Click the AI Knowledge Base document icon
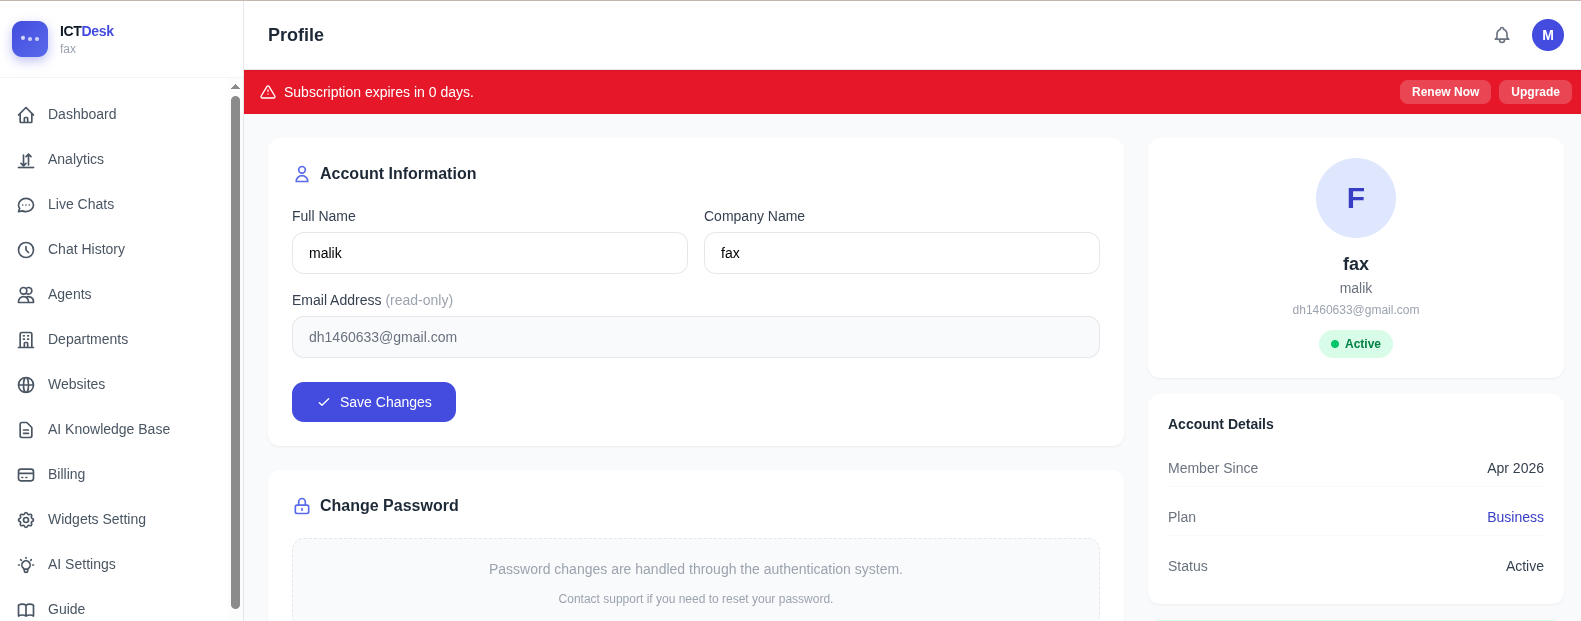 (26, 430)
